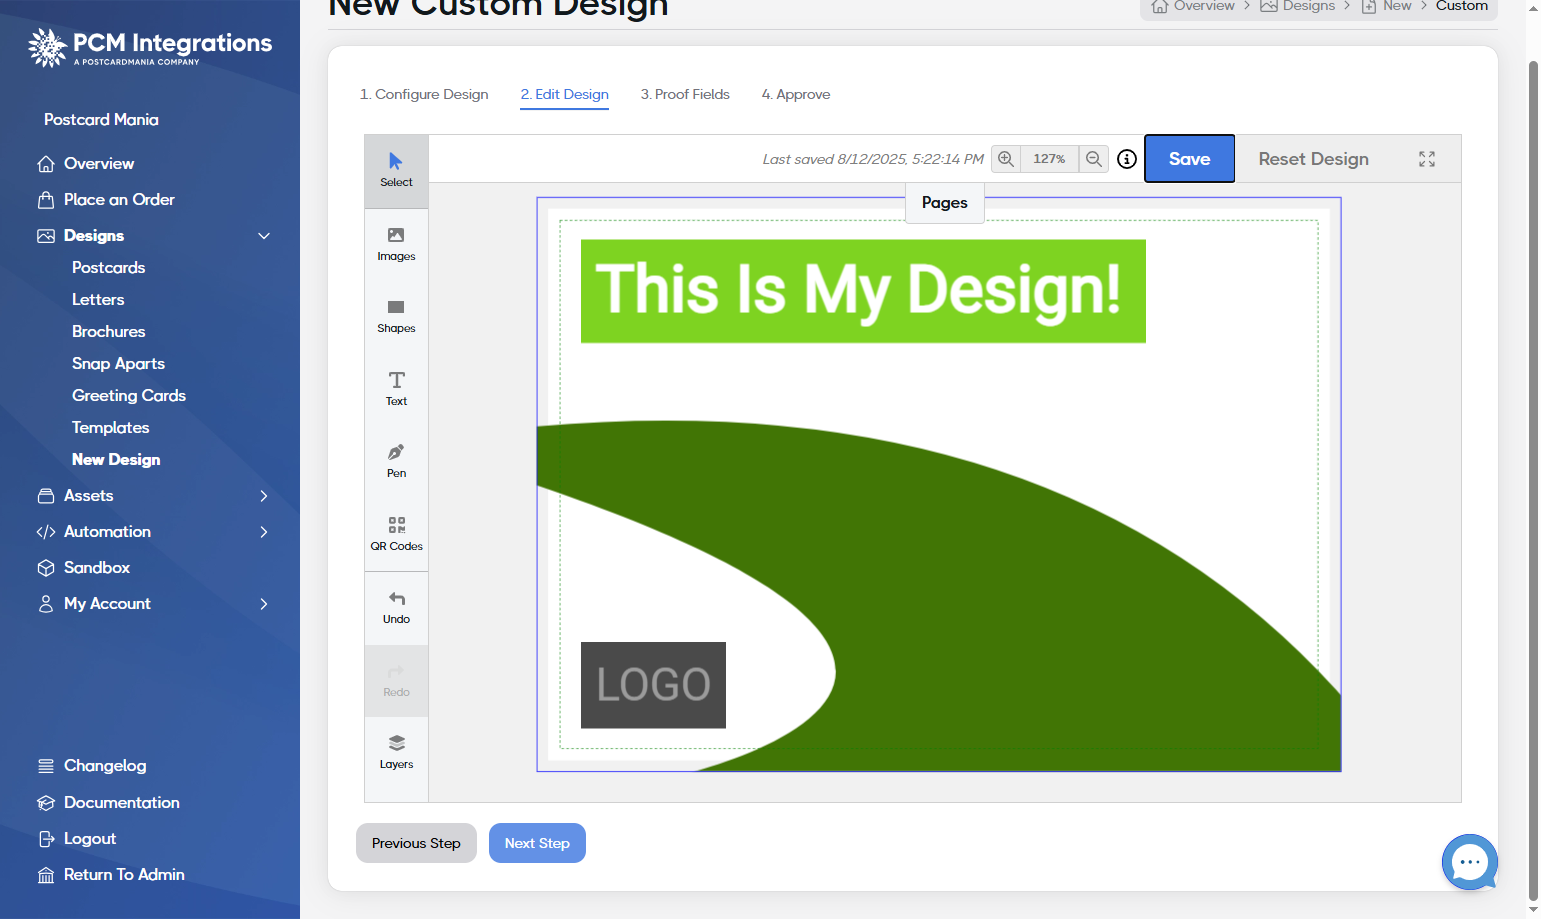Open the Layers panel
The width and height of the screenshot is (1541, 919).
point(396,752)
